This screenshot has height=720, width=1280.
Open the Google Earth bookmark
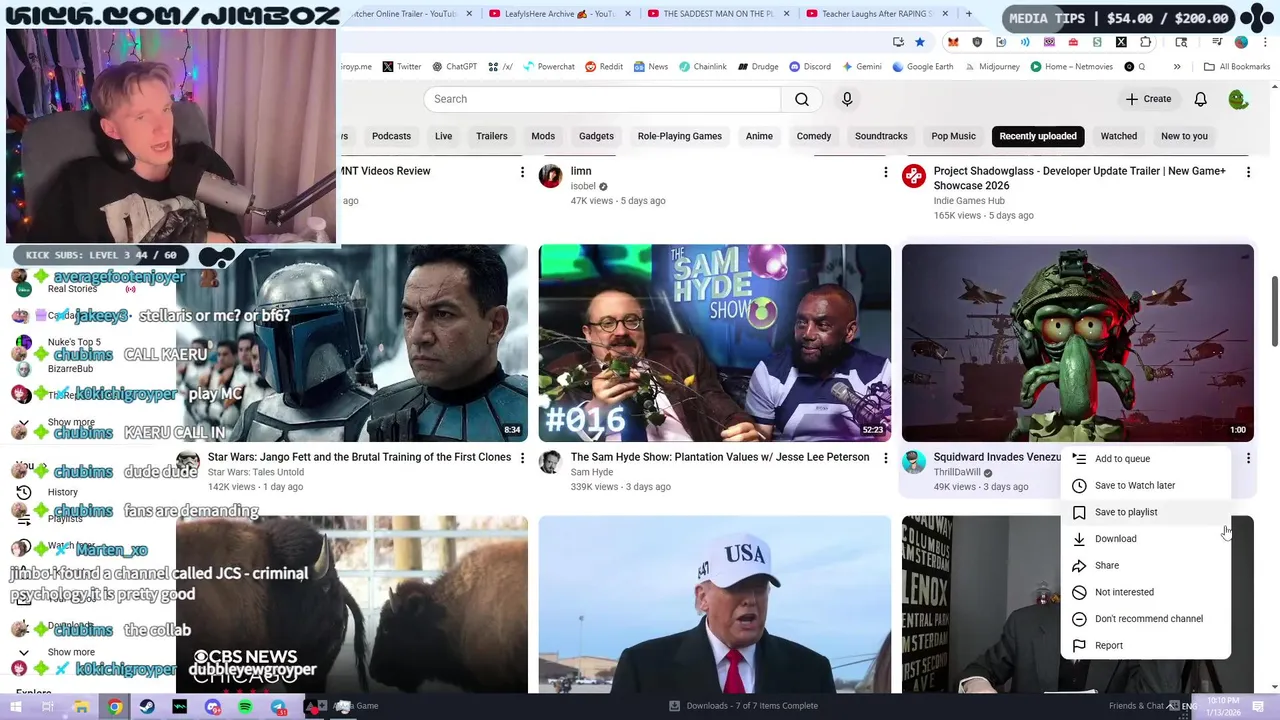click(x=922, y=67)
